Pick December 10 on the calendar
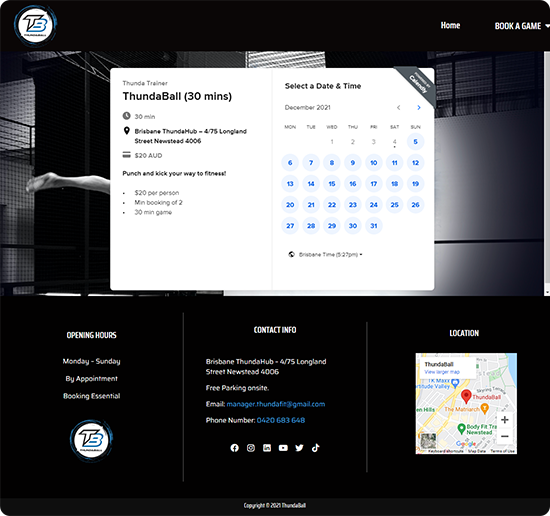Viewport: 550px width, 516px height. [x=374, y=163]
